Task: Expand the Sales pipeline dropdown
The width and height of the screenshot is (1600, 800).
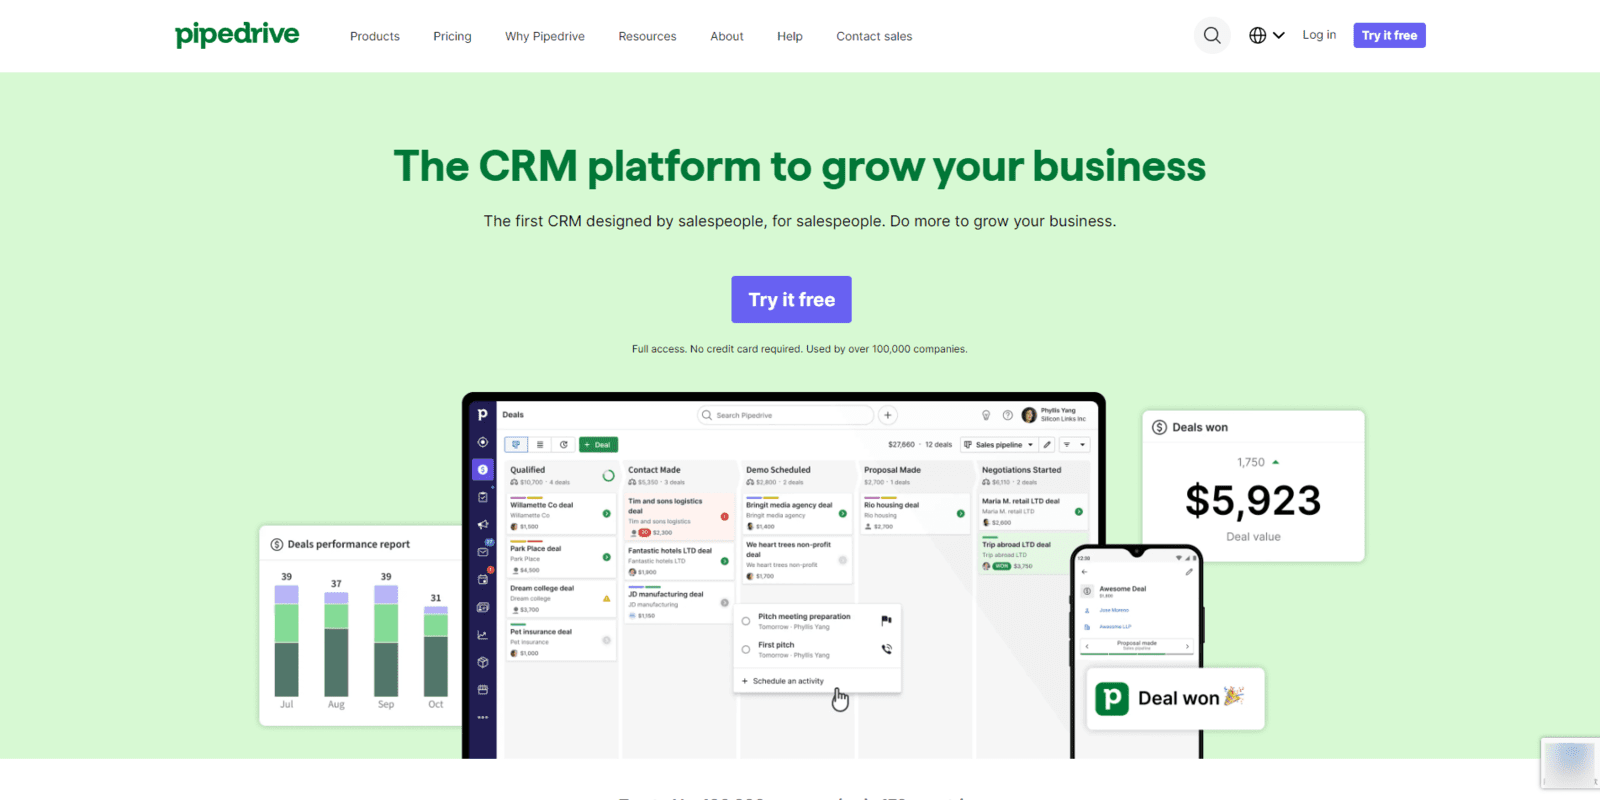Action: (x=998, y=444)
